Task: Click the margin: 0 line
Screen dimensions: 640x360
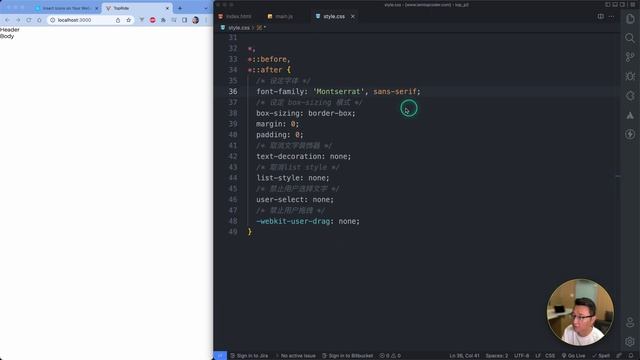Action: click(x=278, y=124)
